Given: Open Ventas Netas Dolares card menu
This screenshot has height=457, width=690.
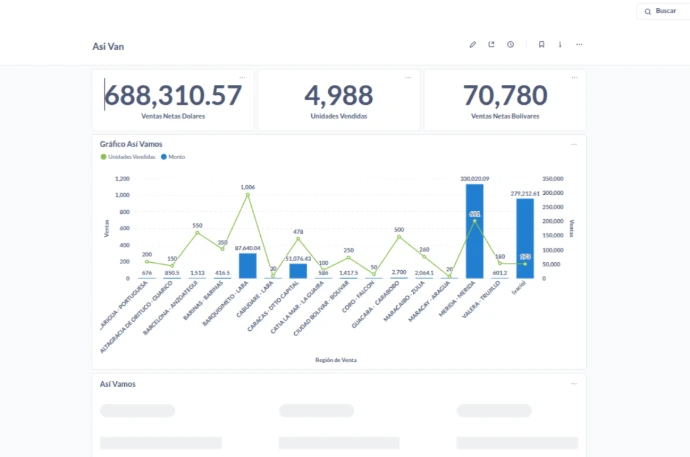Looking at the screenshot, I should pos(242,77).
